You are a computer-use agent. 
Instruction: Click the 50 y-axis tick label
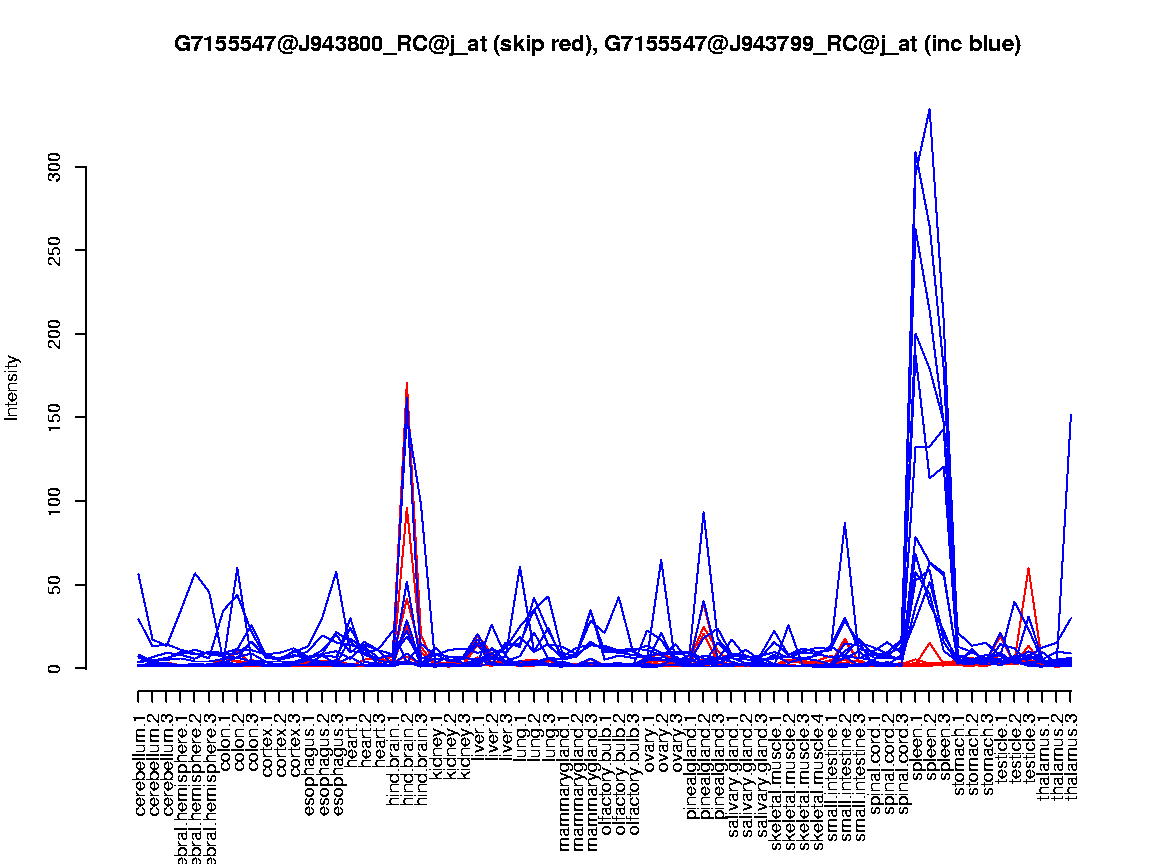(54, 584)
